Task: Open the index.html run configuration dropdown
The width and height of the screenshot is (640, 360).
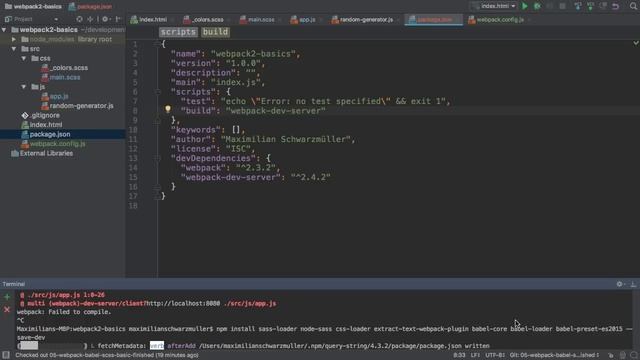Action: pos(493,6)
